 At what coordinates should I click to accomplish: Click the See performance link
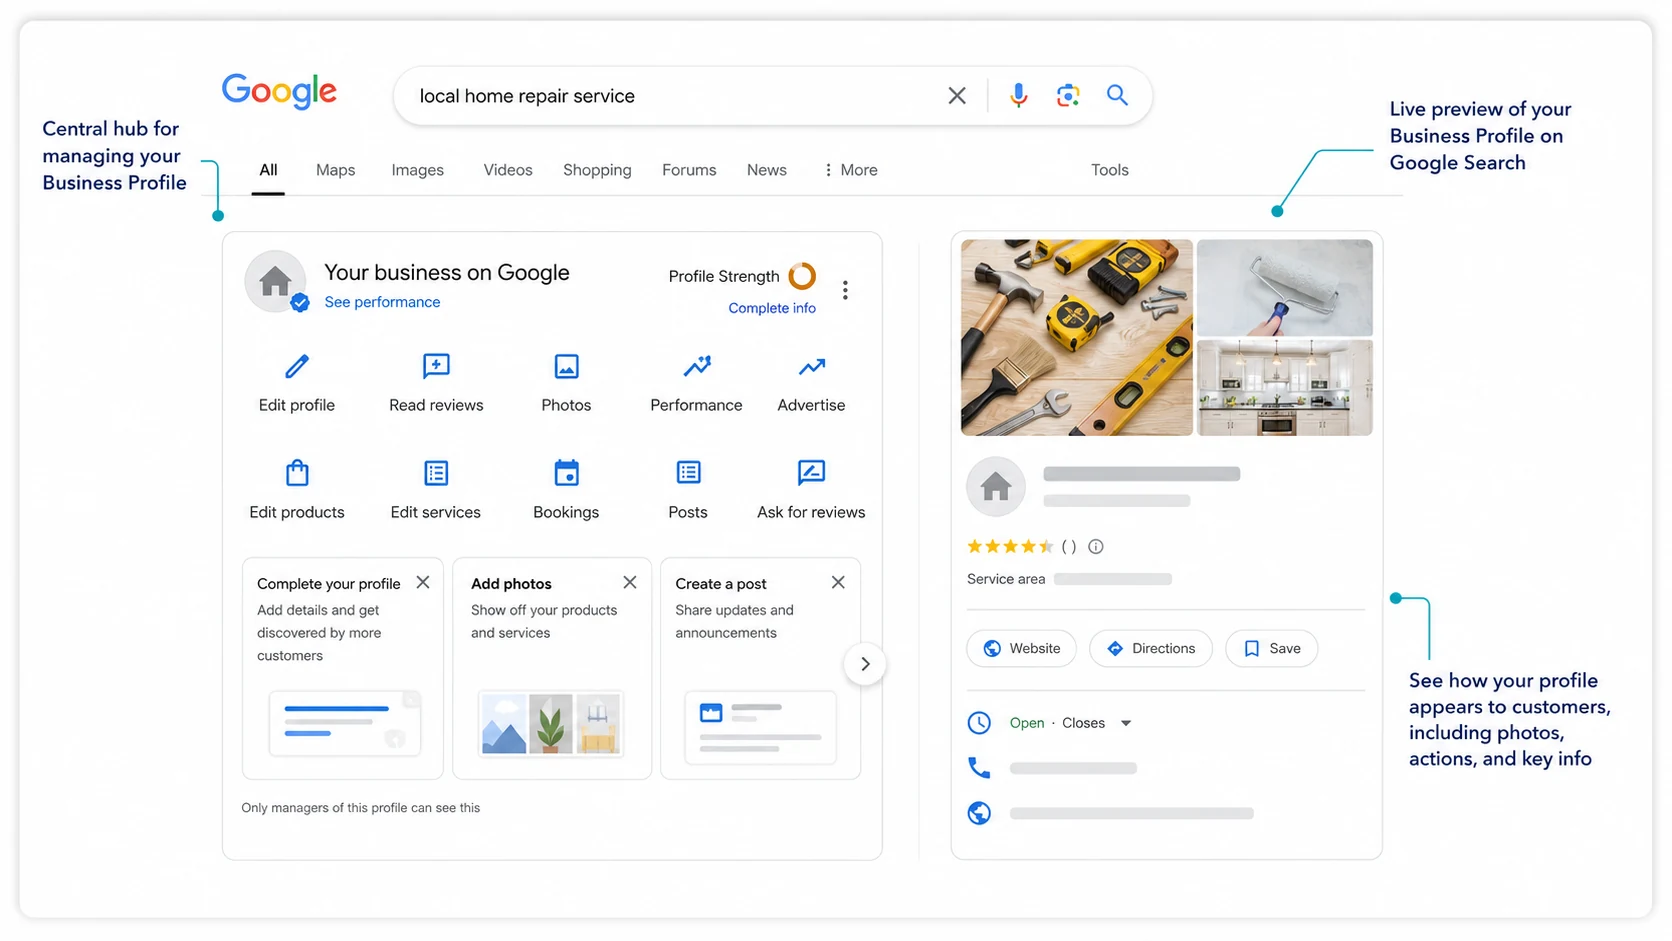(x=382, y=302)
